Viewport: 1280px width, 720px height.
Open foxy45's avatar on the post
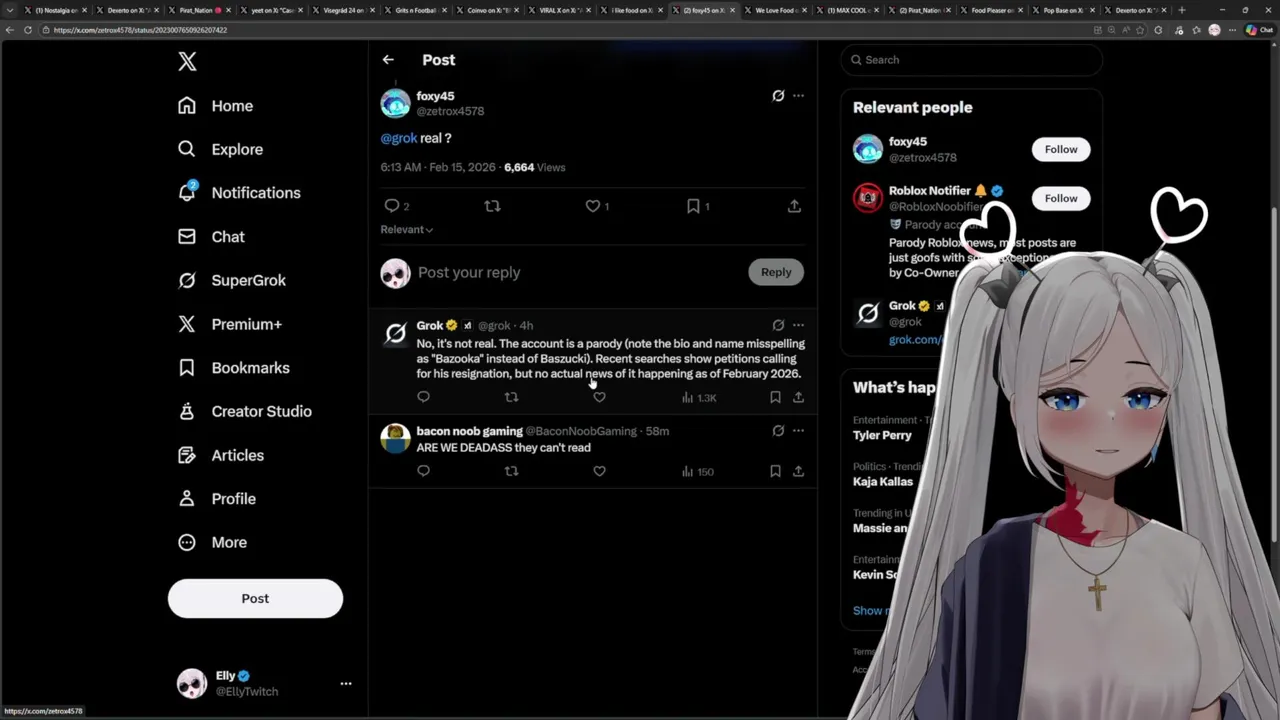pyautogui.click(x=395, y=103)
